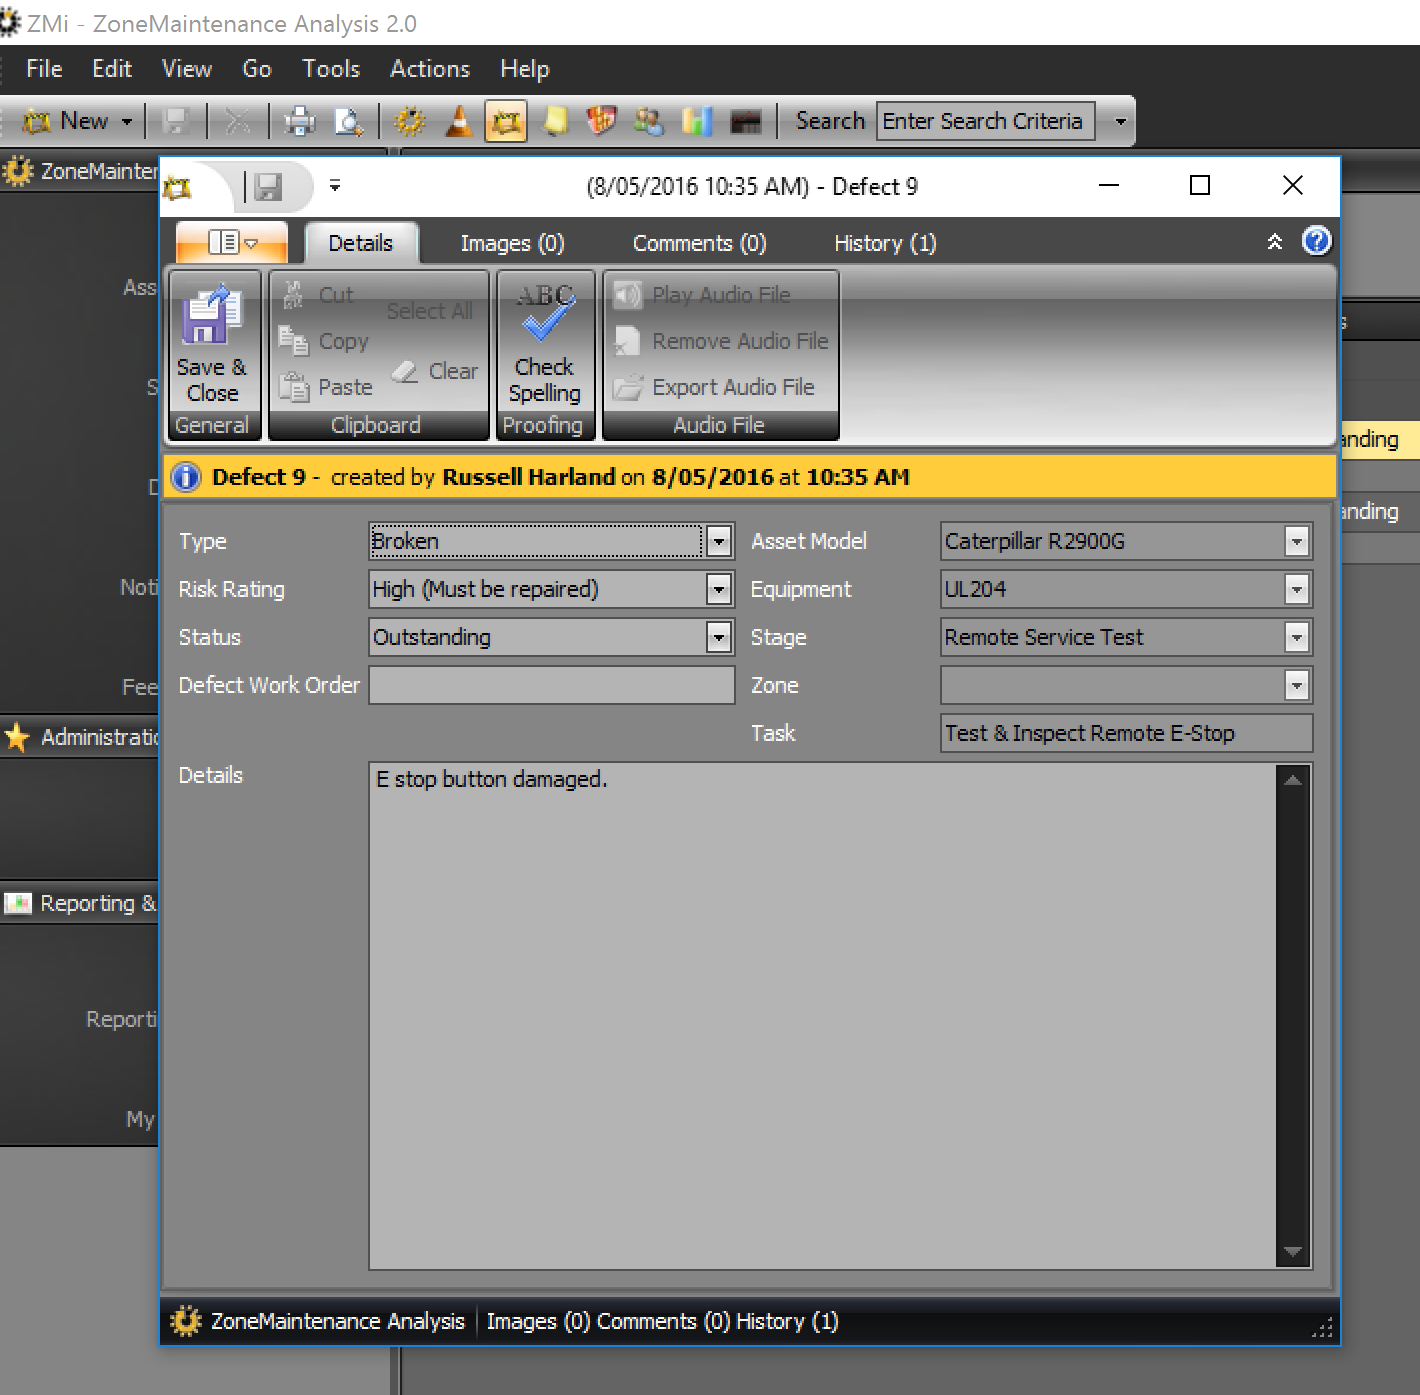Click the traffic cone icon in main toolbar
The height and width of the screenshot is (1395, 1420).
coord(459,122)
